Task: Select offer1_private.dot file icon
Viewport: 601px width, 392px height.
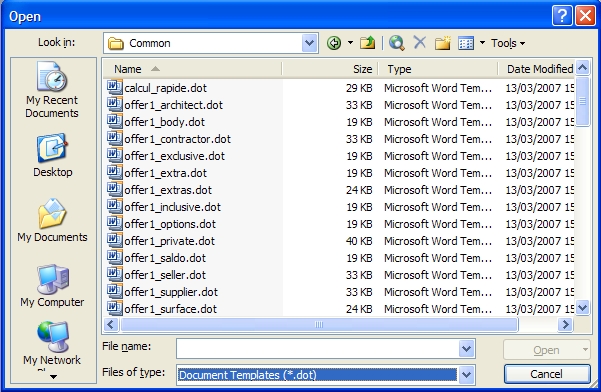Action: click(x=115, y=240)
